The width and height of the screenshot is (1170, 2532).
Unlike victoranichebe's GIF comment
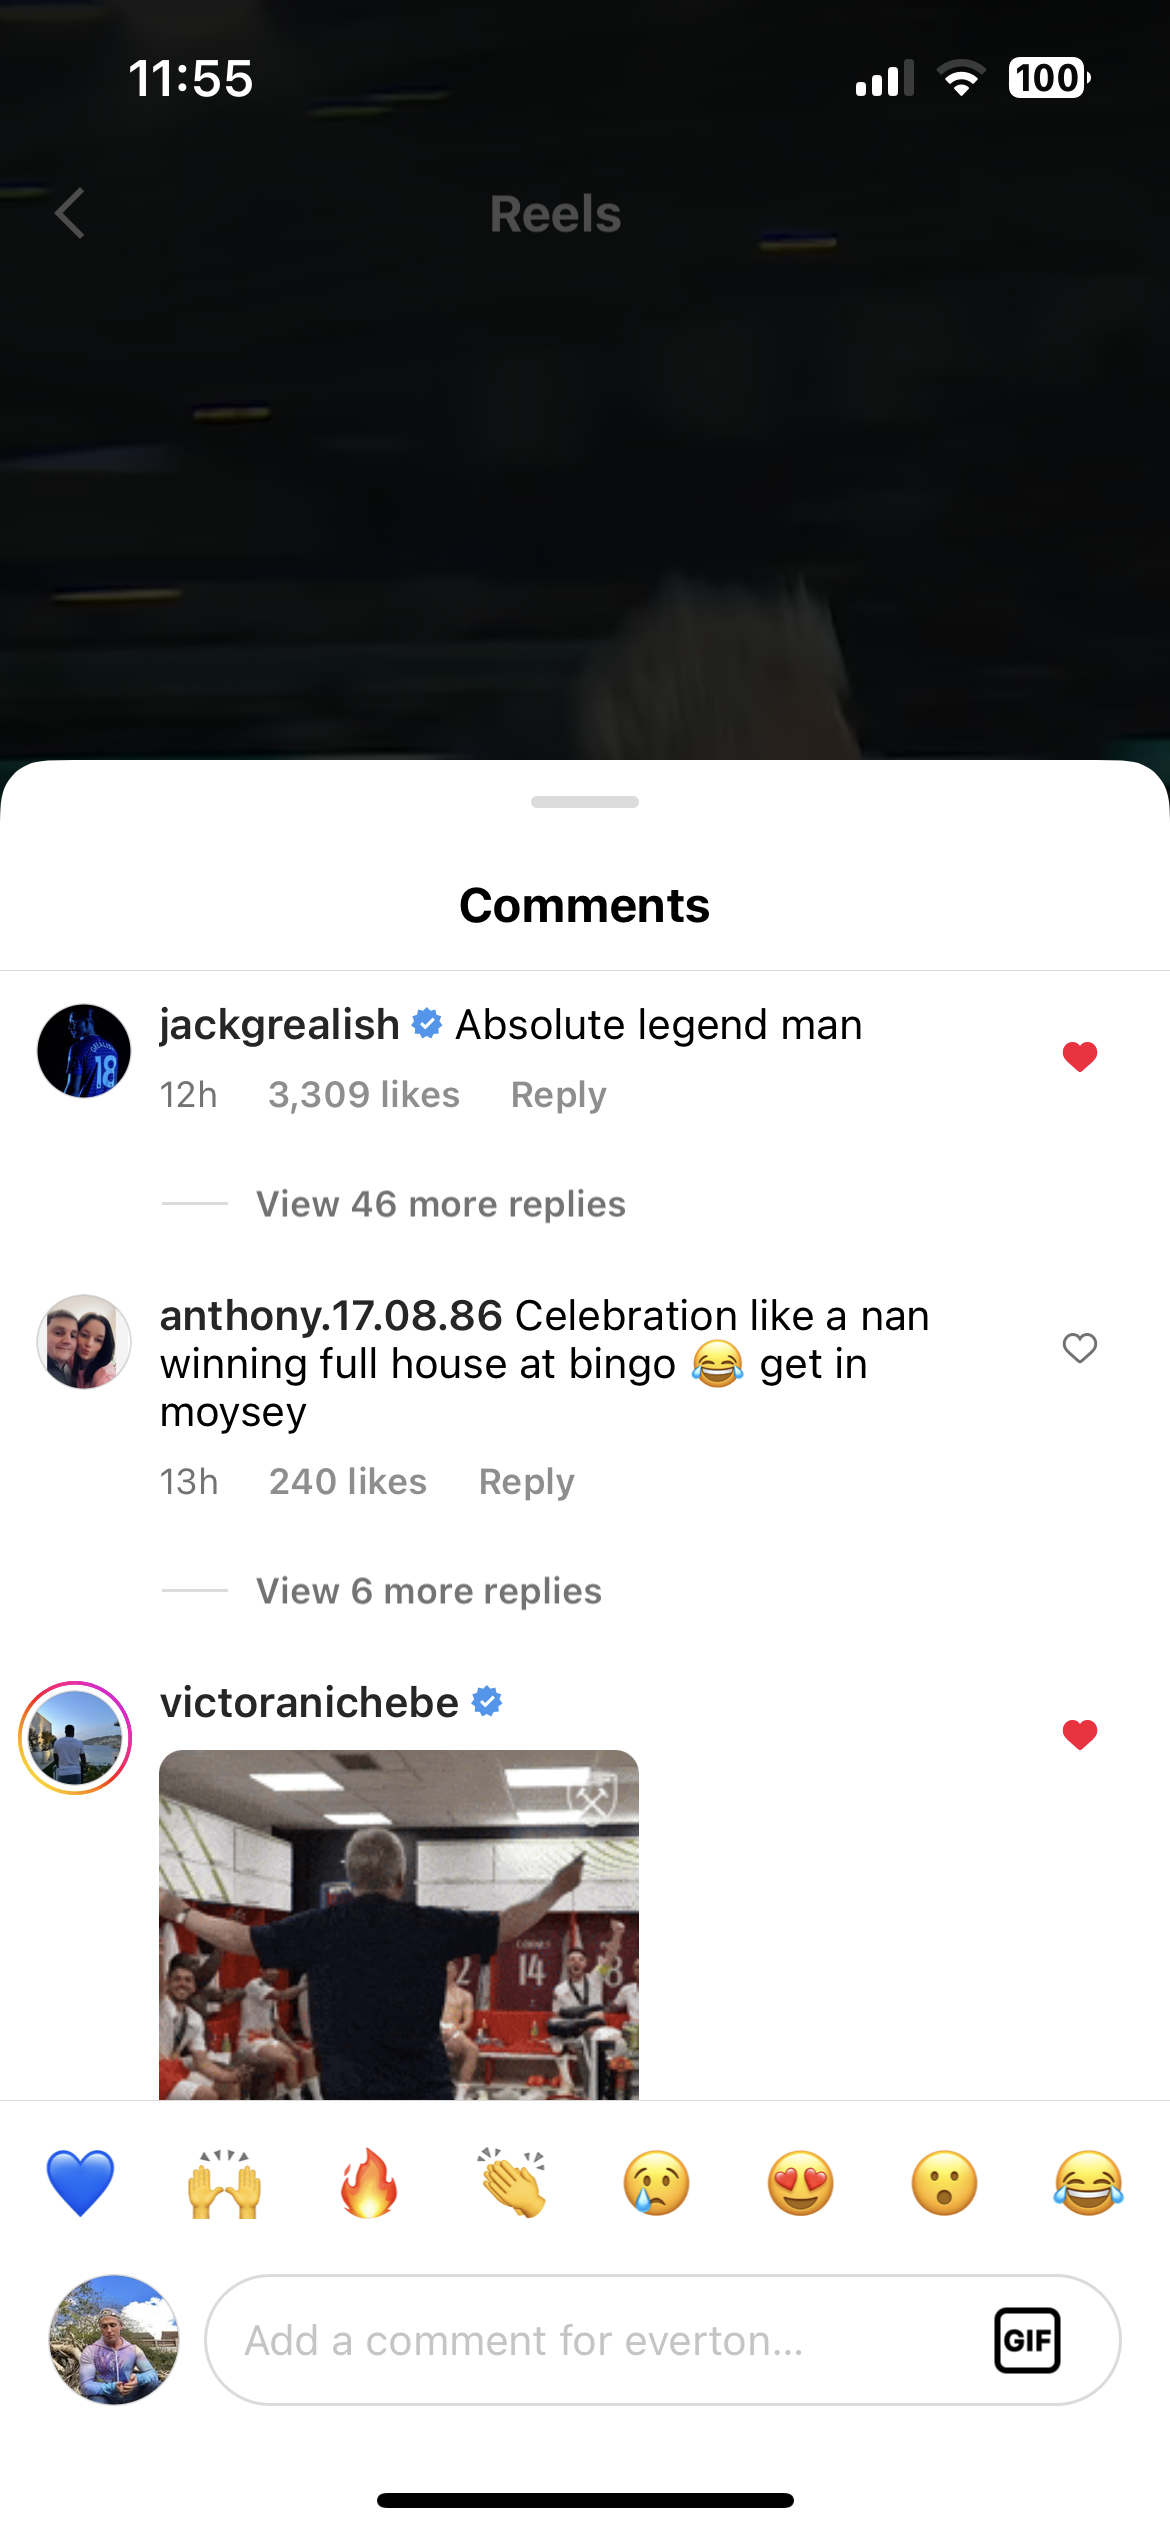[x=1080, y=1734]
